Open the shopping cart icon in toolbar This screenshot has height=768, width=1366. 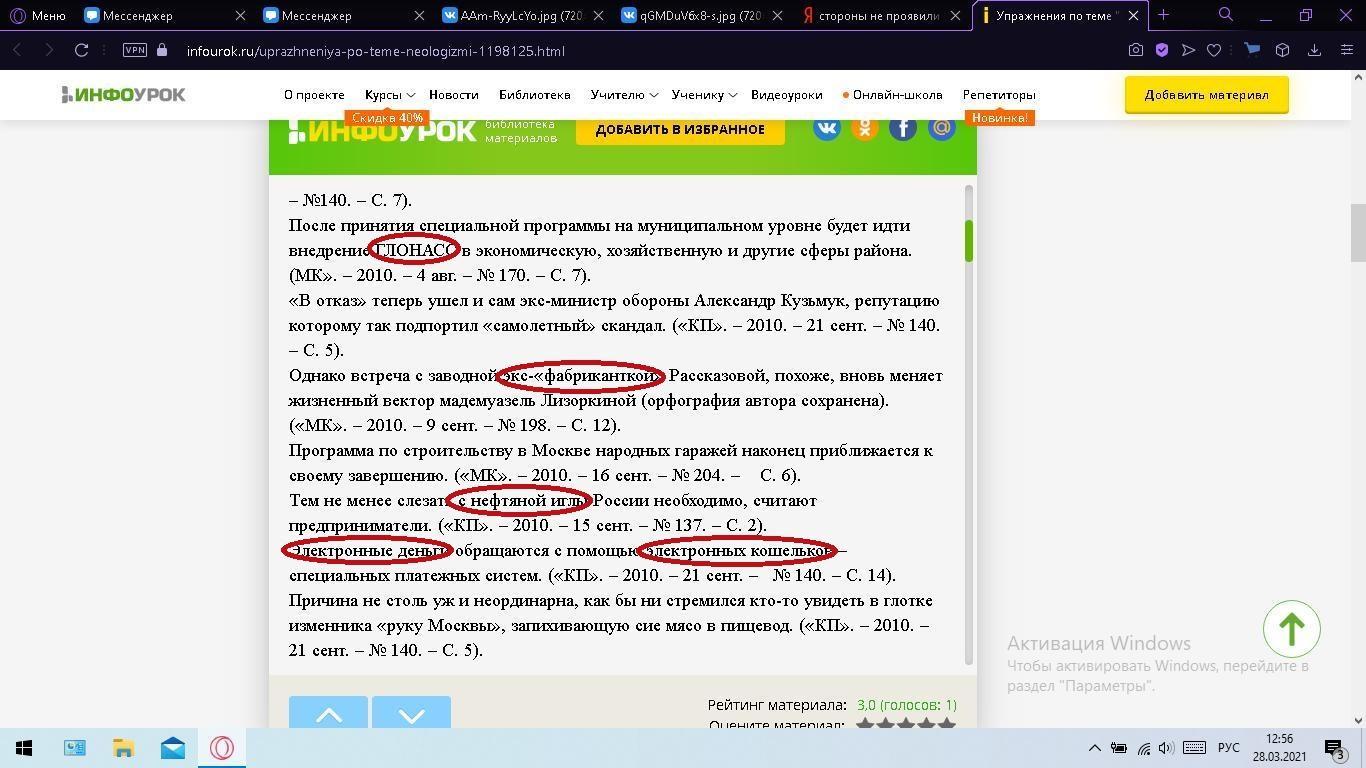[x=1252, y=50]
